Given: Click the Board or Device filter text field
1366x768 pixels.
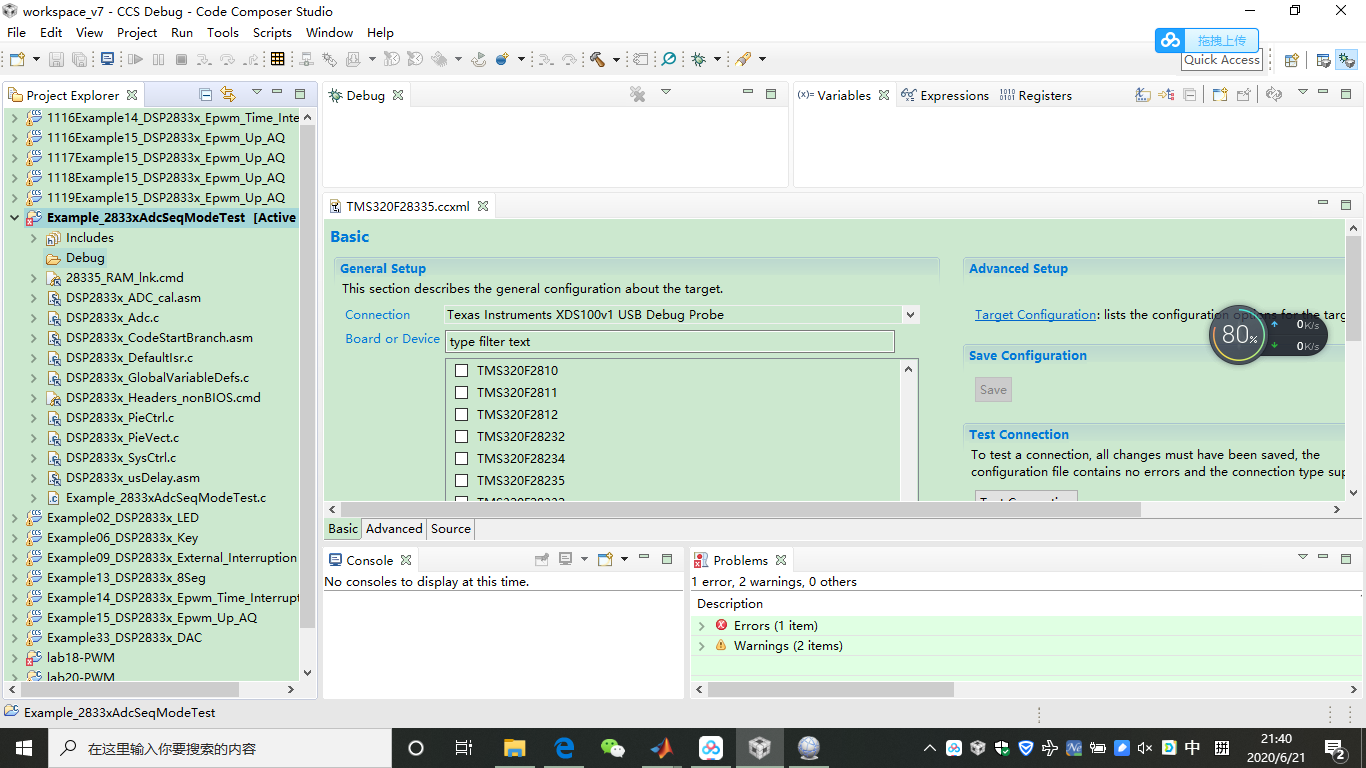Looking at the screenshot, I should click(x=670, y=341).
